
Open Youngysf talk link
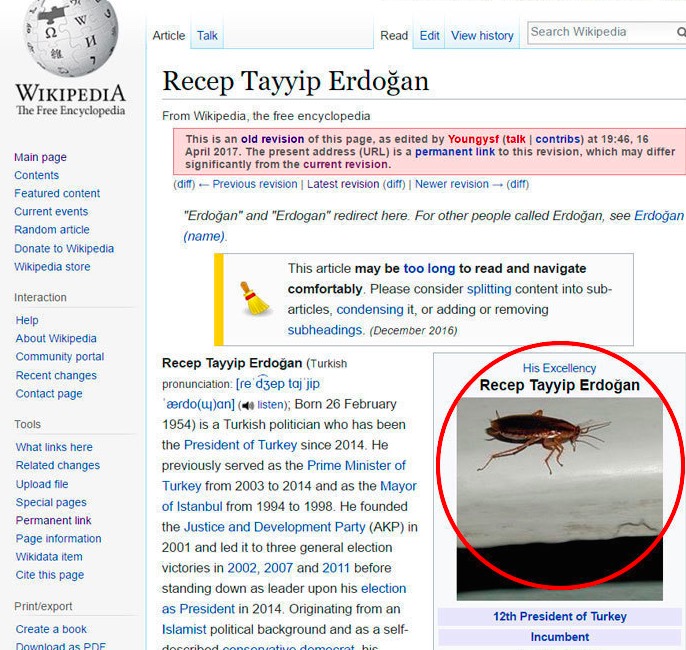click(x=515, y=139)
